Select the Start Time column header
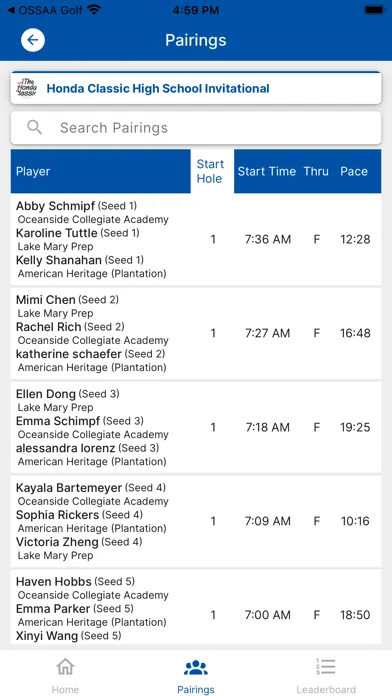Viewport: 392px width, 696px height. tap(266, 171)
